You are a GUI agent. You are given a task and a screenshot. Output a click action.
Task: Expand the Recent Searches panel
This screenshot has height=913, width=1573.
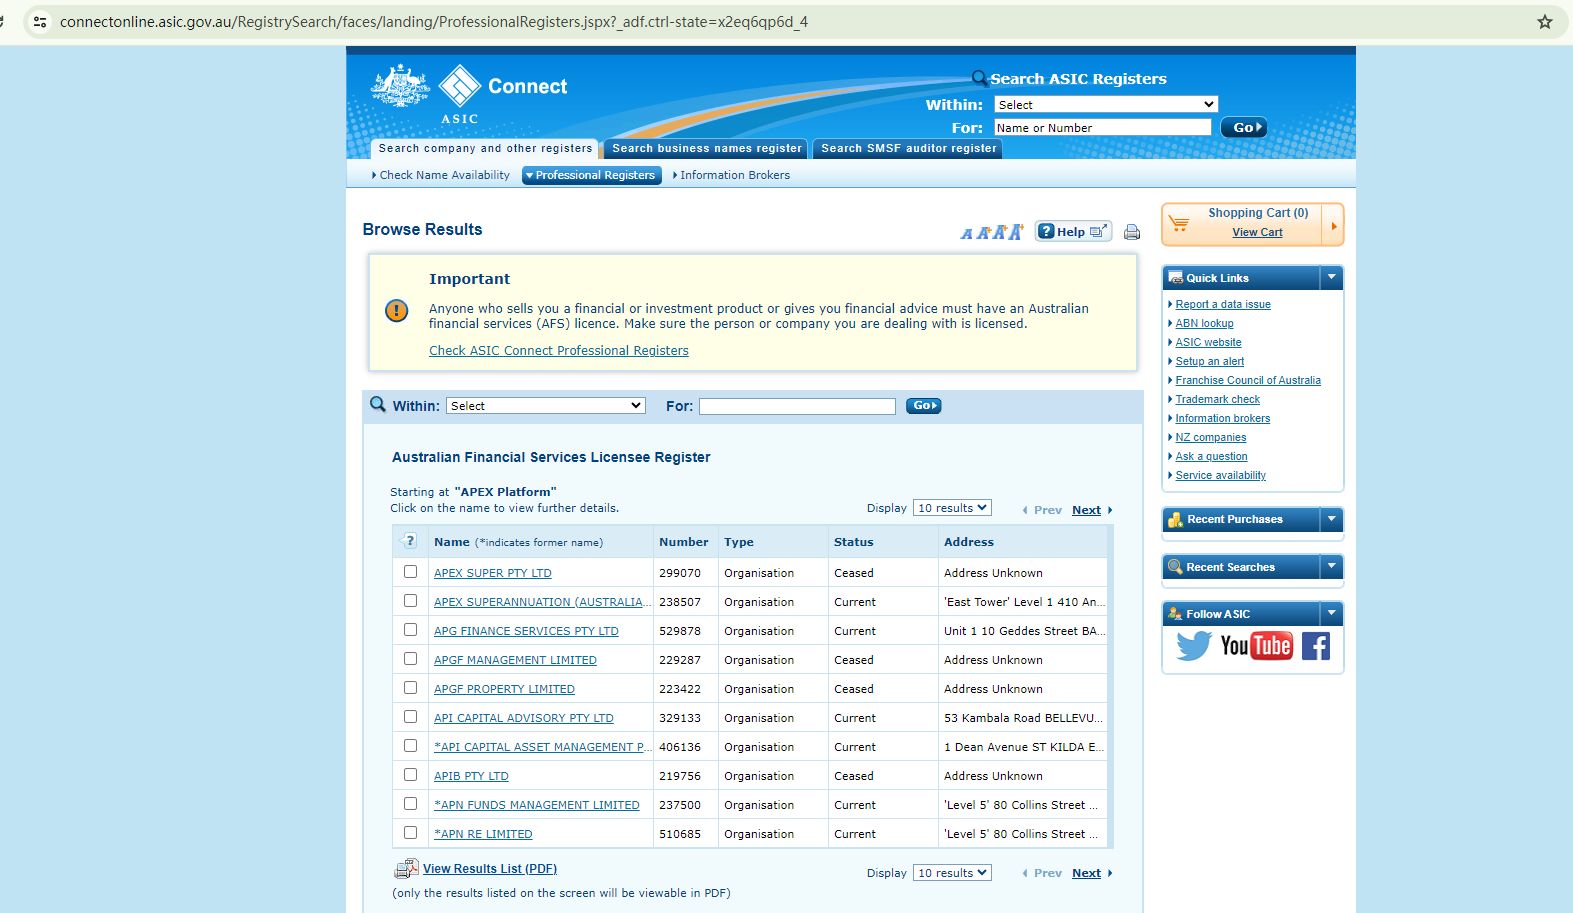tap(1331, 566)
